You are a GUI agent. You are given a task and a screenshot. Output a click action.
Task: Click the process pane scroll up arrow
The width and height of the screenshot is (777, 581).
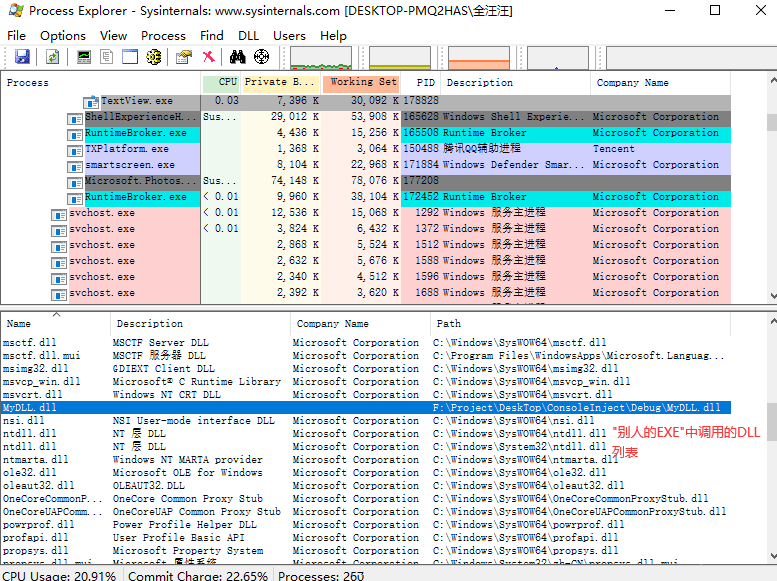pyautogui.click(x=773, y=80)
